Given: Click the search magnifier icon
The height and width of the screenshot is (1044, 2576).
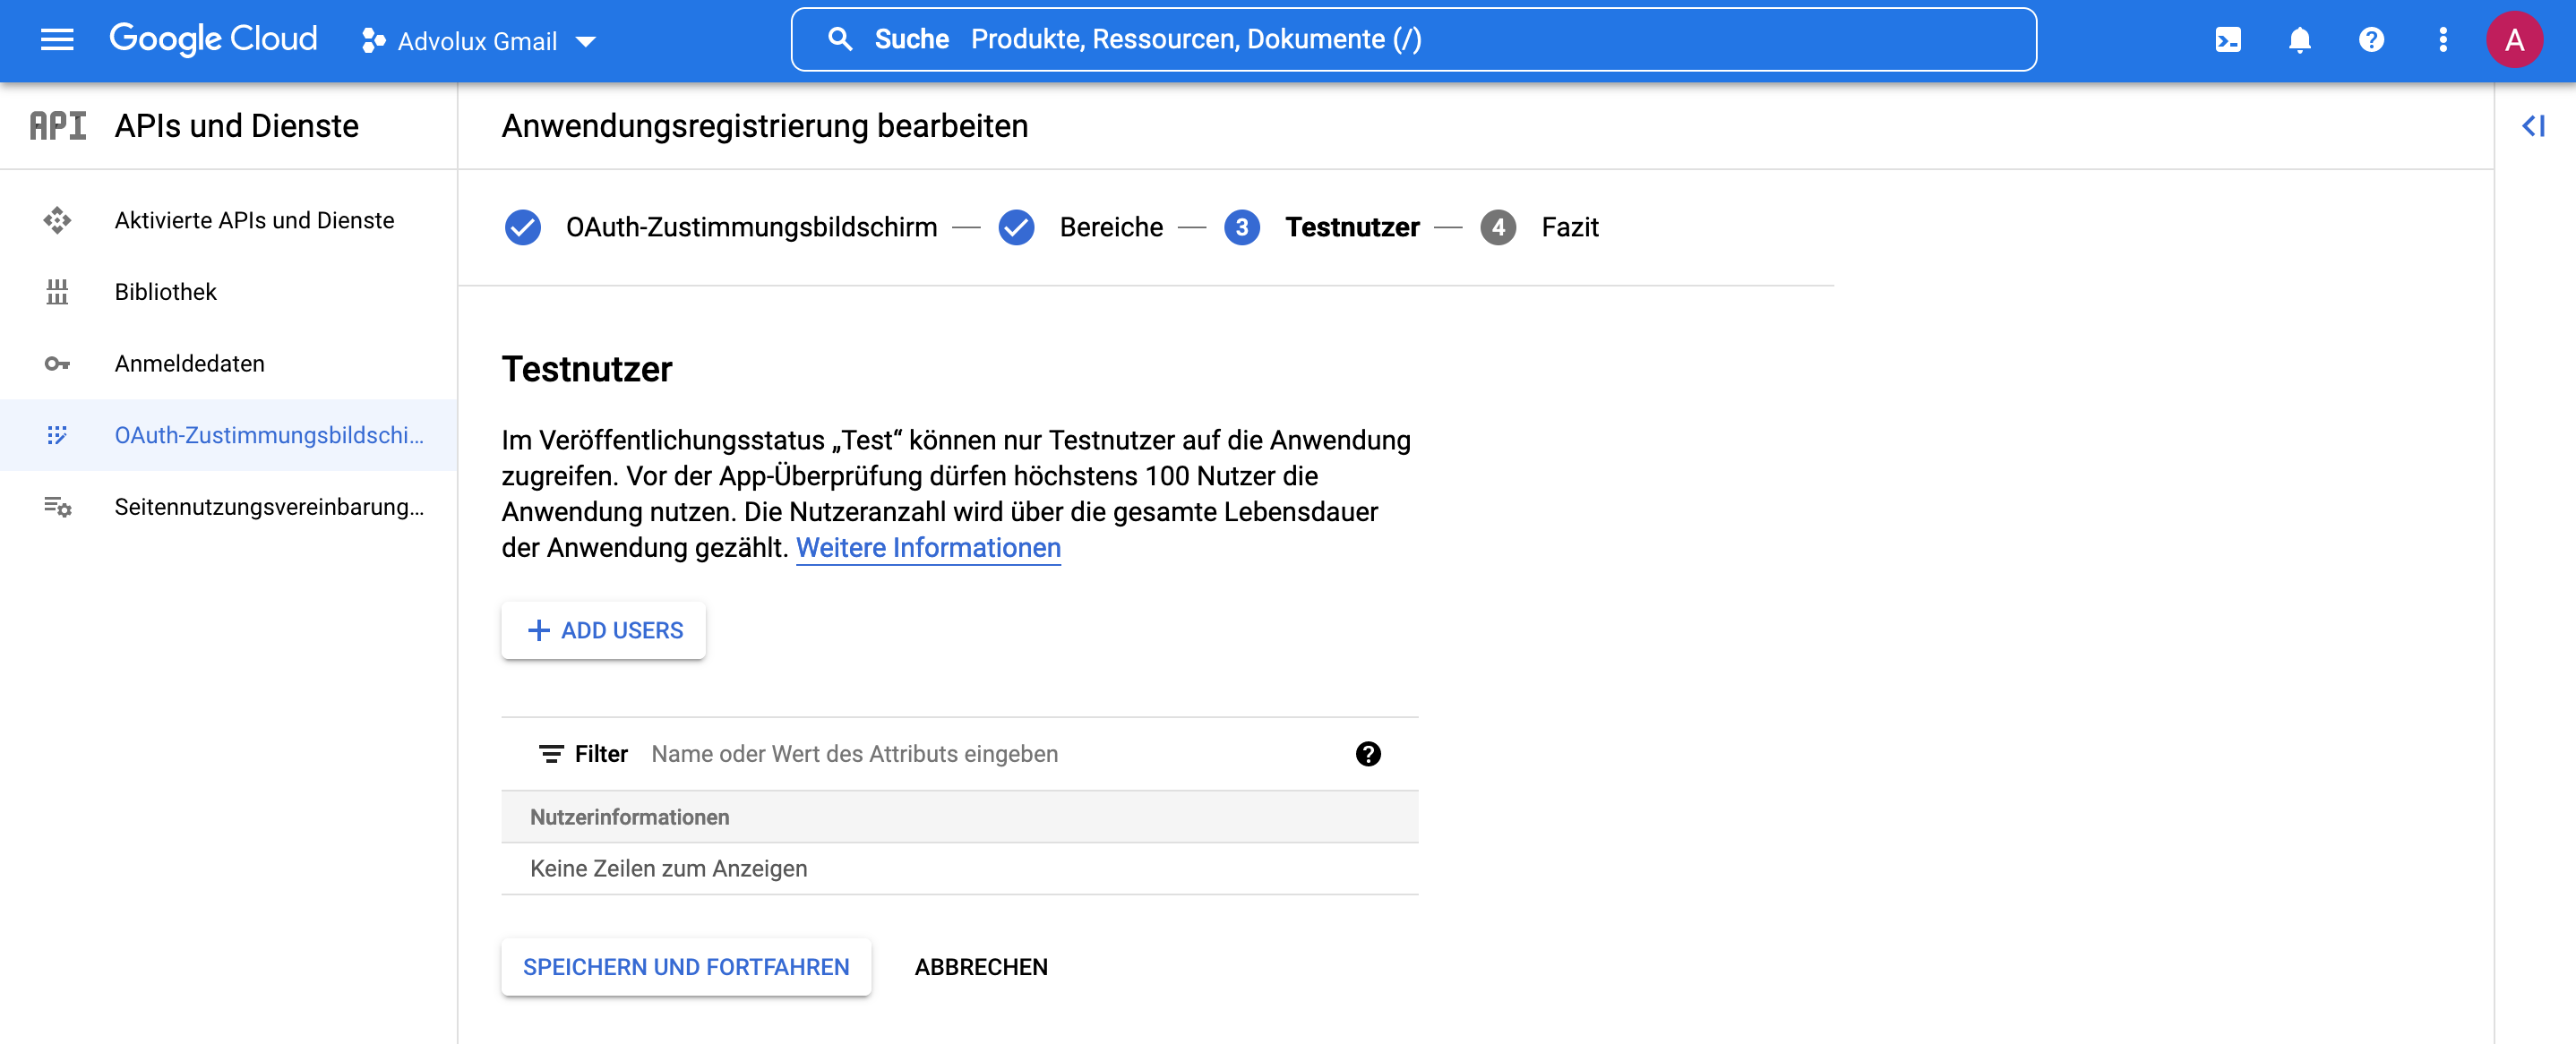Looking at the screenshot, I should tap(840, 39).
